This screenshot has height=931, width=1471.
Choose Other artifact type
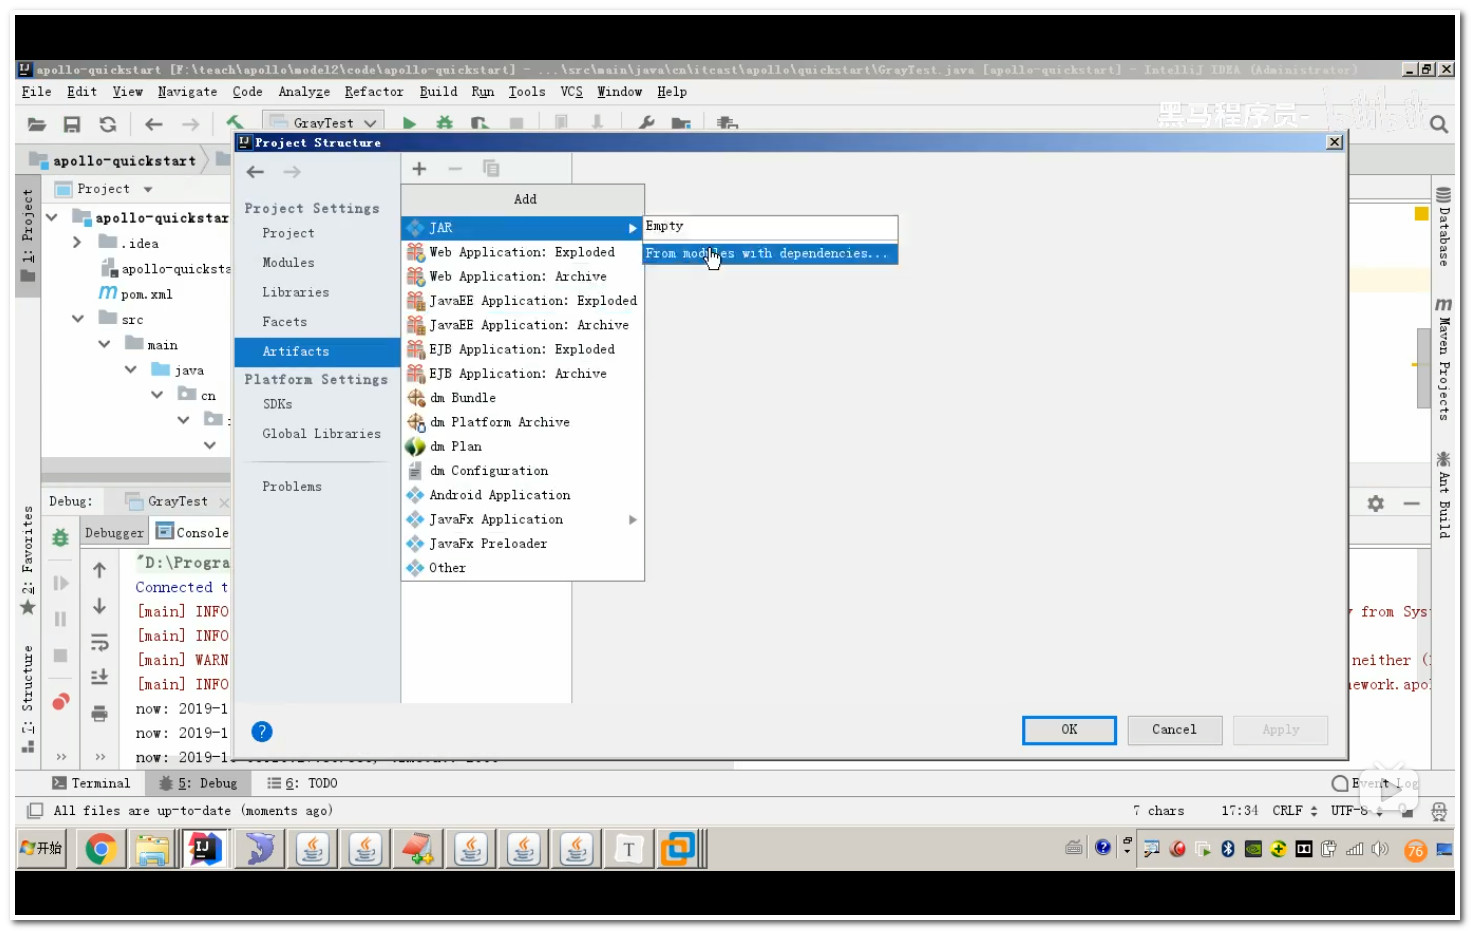(522, 569)
